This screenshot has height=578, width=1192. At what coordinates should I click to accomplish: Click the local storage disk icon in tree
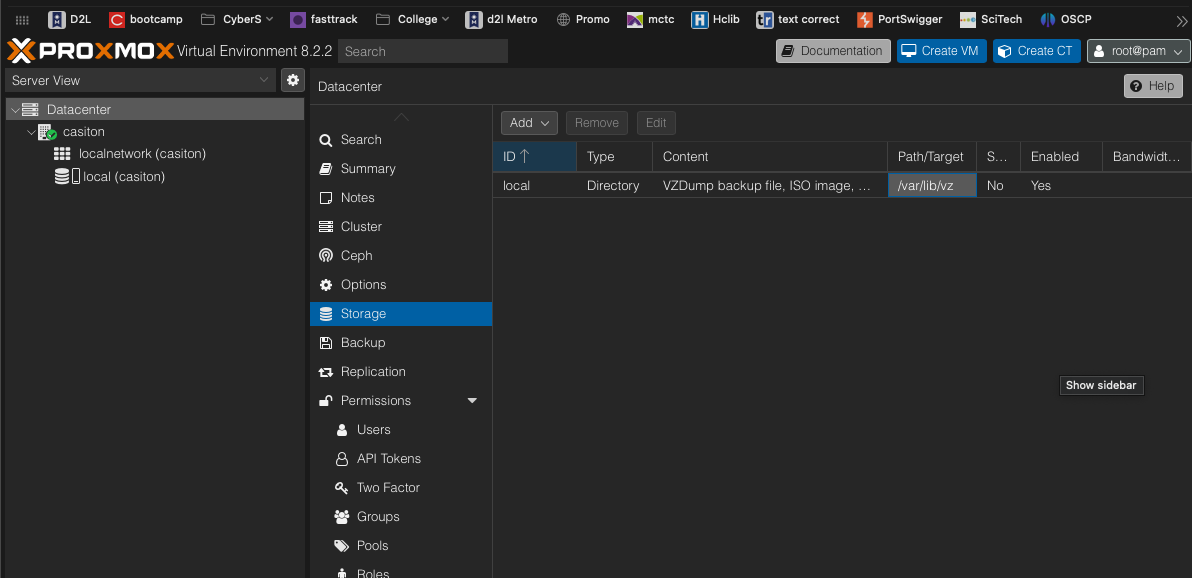(64, 177)
